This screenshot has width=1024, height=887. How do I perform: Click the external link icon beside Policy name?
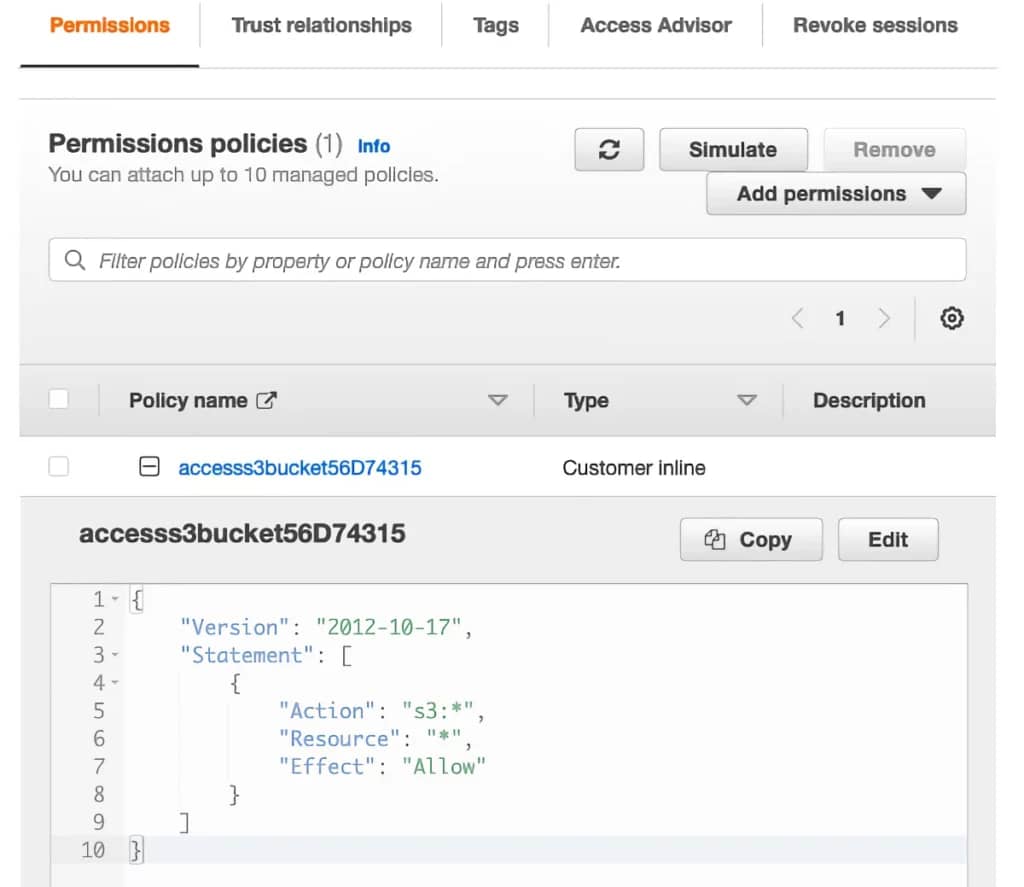[x=266, y=400]
